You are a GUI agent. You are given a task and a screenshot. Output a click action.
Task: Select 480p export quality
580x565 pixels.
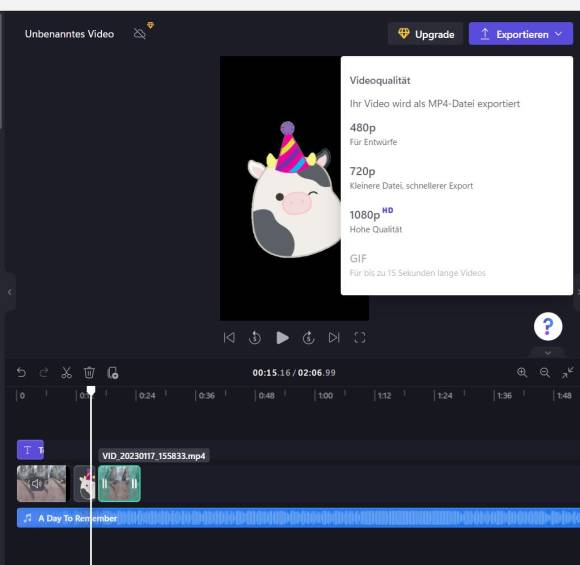[x=456, y=135]
